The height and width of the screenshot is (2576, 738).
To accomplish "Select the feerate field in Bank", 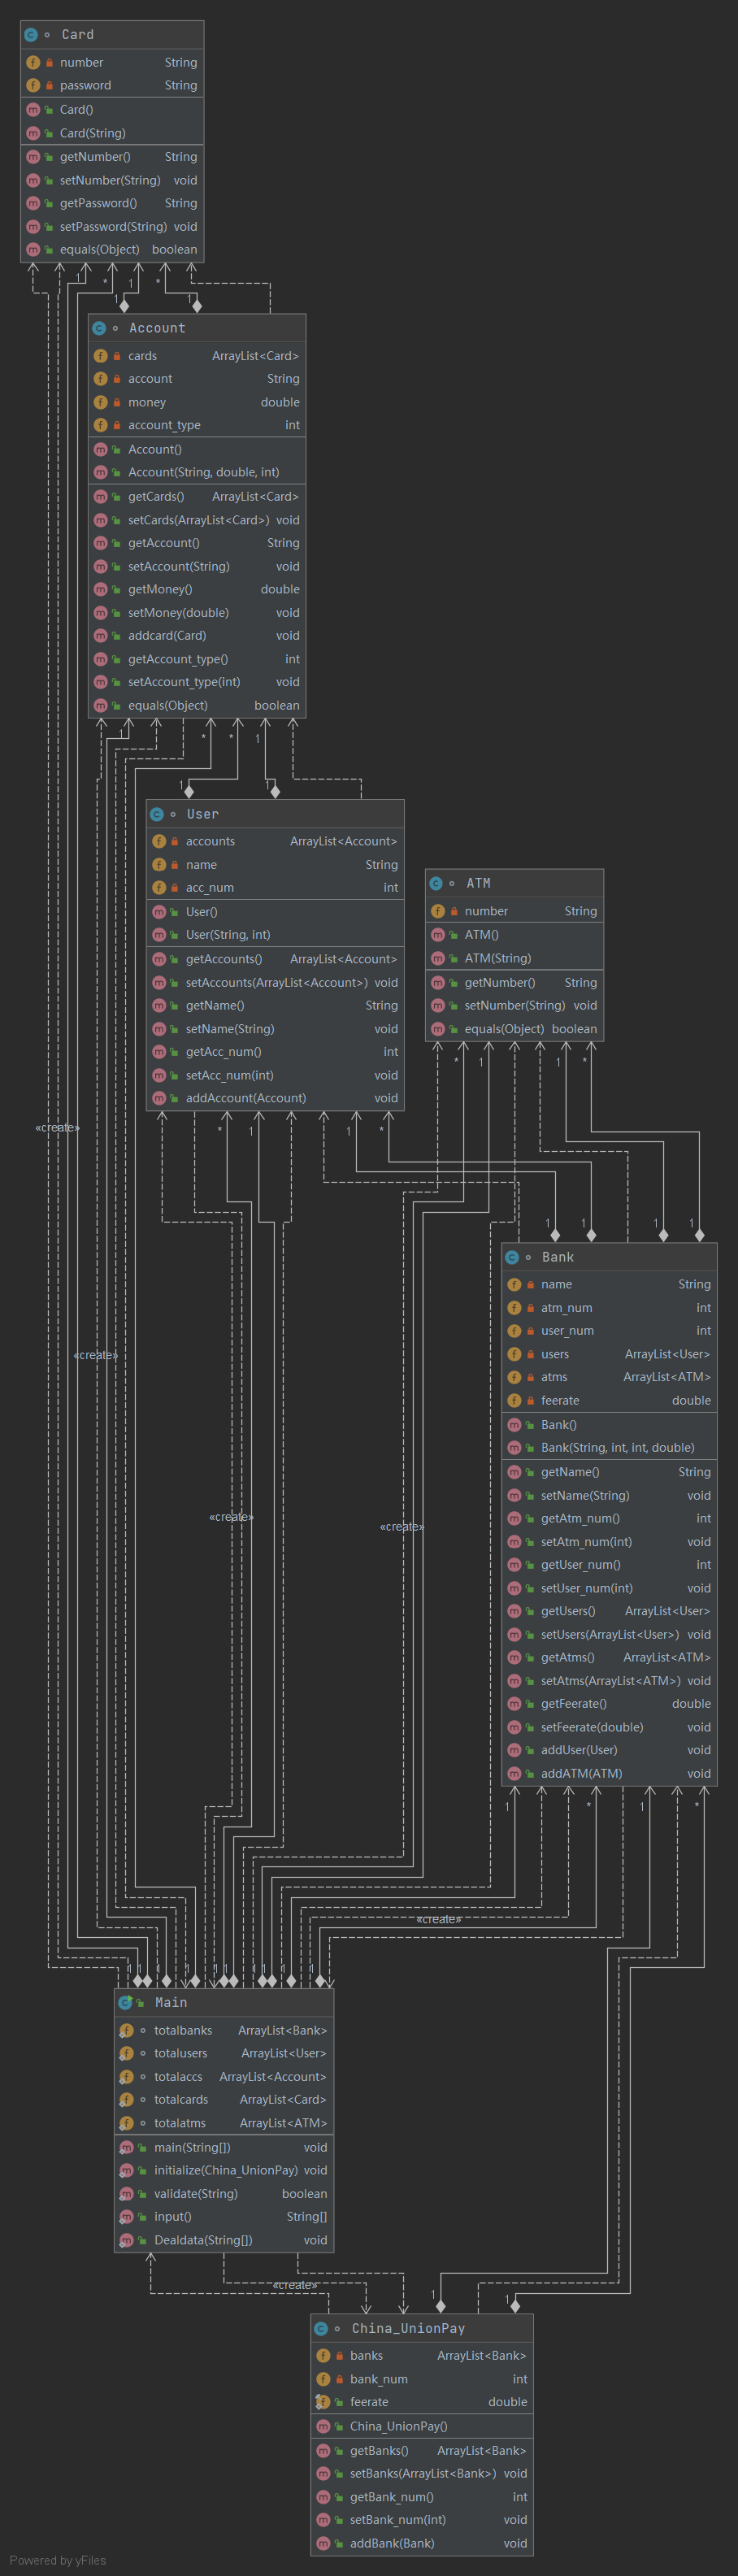I will tap(560, 1400).
